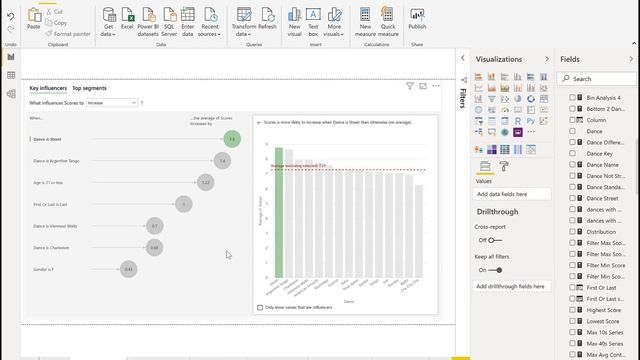This screenshot has width=640, height=360.
Task: Open the Fields well pane icon
Action: [485, 166]
